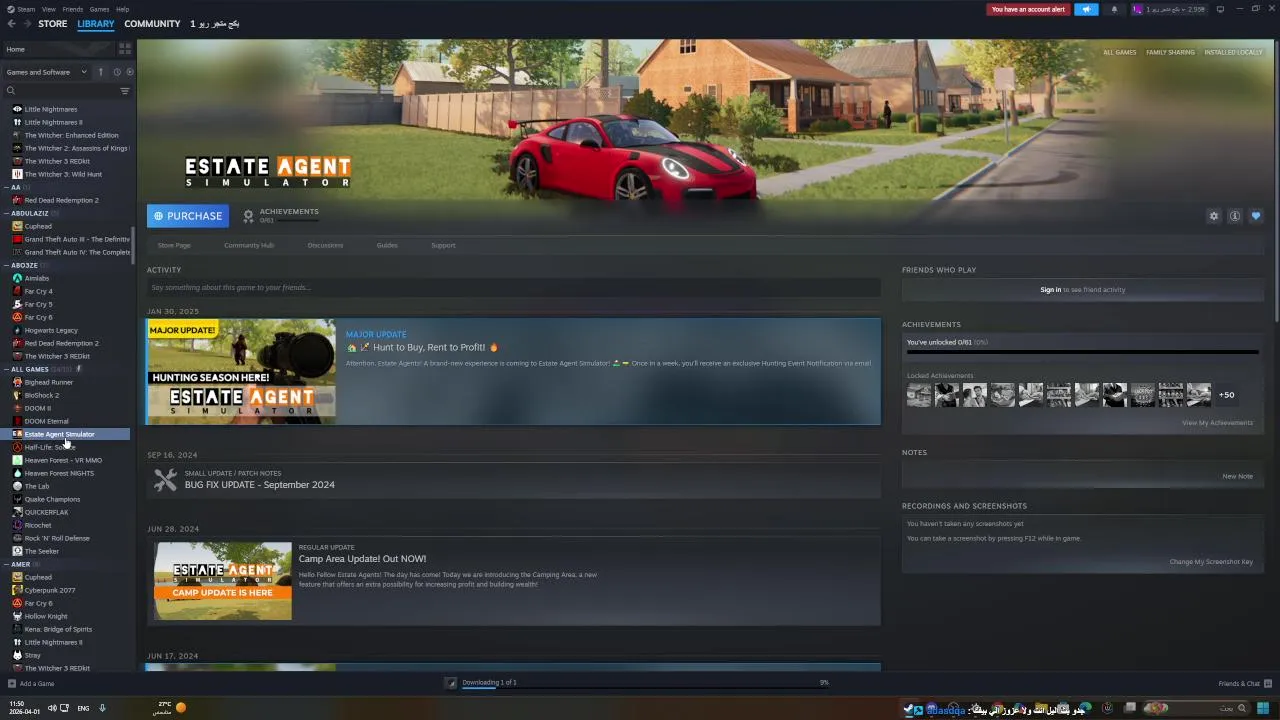The width and height of the screenshot is (1280, 720).
Task: Open the announcements megaphone icon
Action: tap(1086, 9)
